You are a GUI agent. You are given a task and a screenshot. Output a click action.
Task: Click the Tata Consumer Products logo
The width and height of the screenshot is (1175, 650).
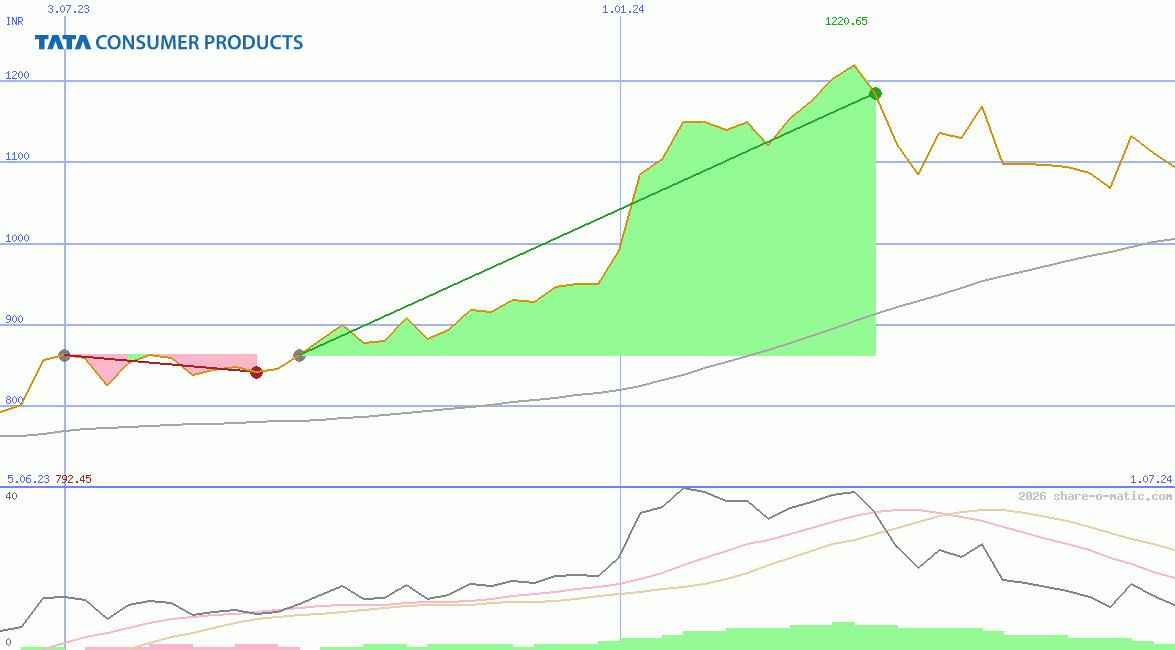pos(169,42)
